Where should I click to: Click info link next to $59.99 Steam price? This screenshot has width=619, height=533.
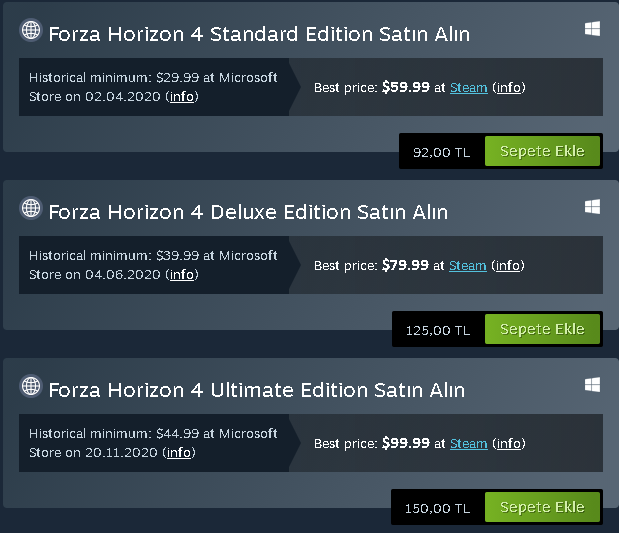(508, 88)
